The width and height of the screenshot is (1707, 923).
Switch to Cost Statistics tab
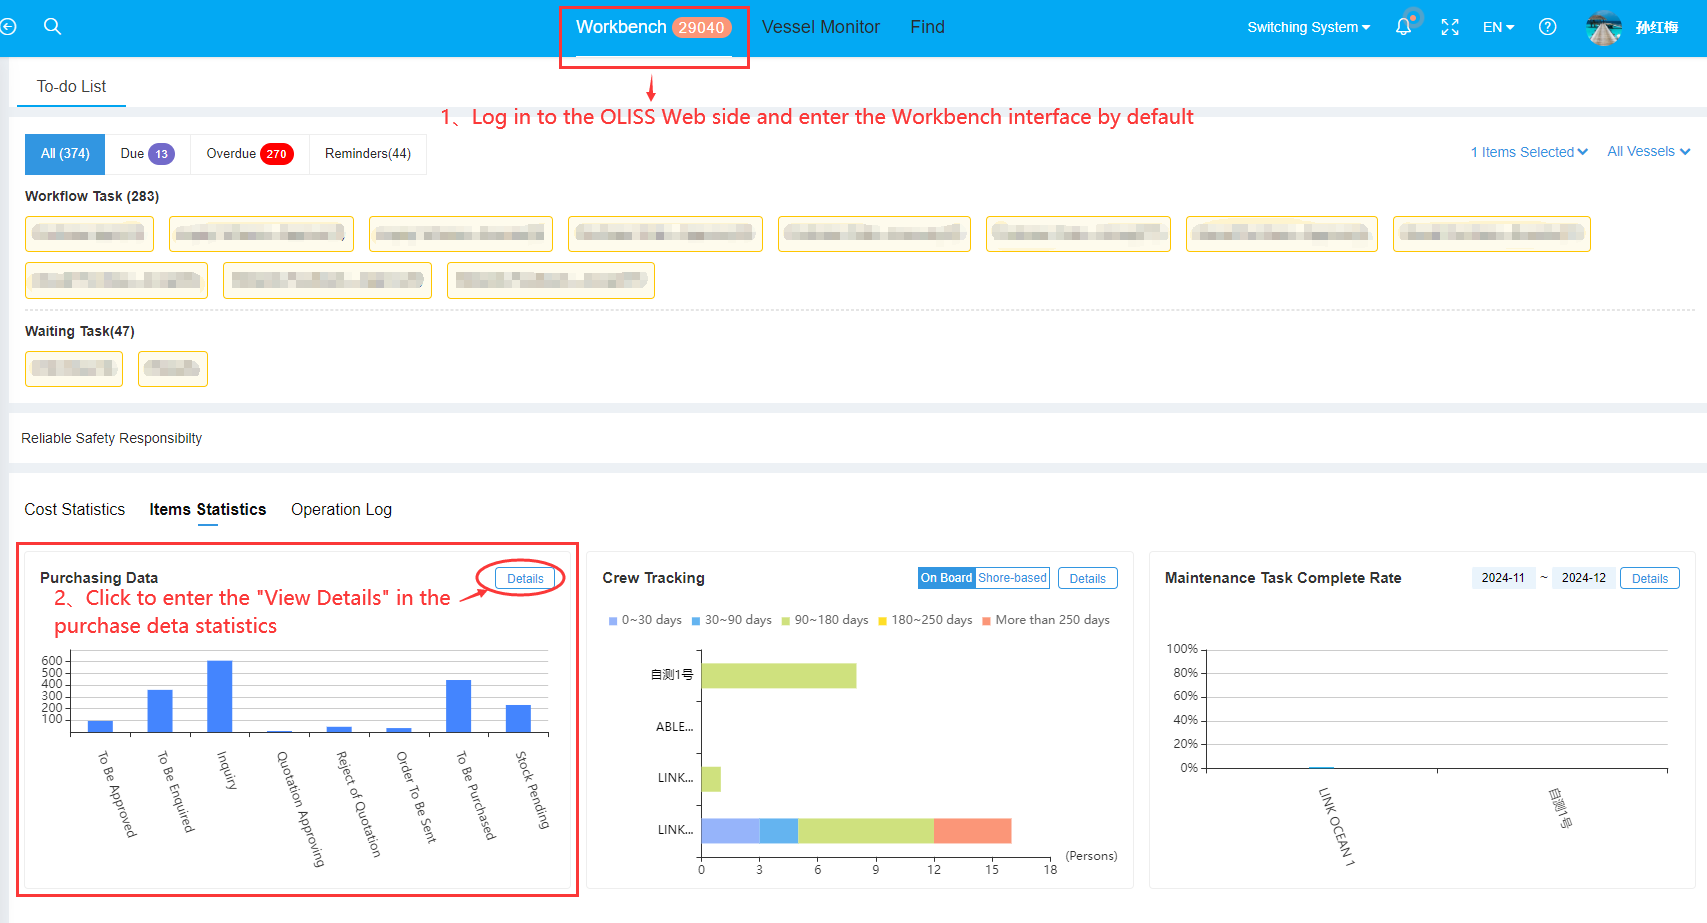(x=75, y=509)
